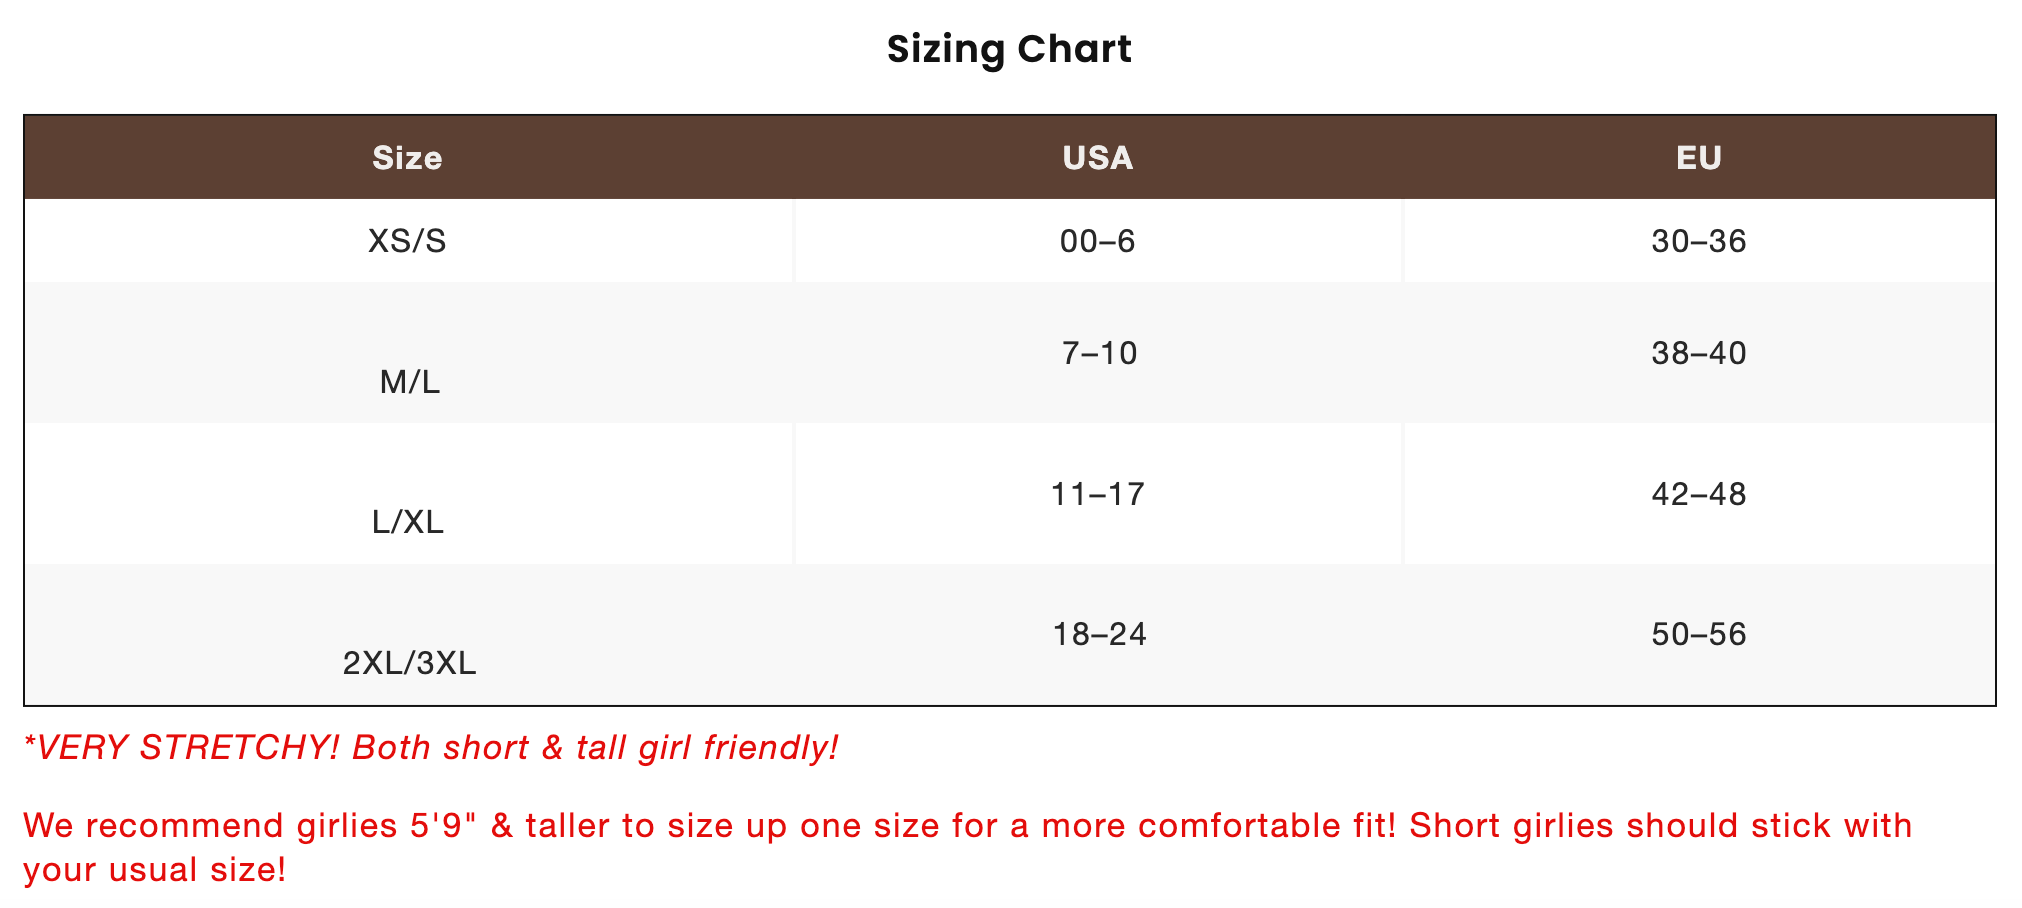
Task: Click the Sizing Chart title
Action: [1009, 49]
